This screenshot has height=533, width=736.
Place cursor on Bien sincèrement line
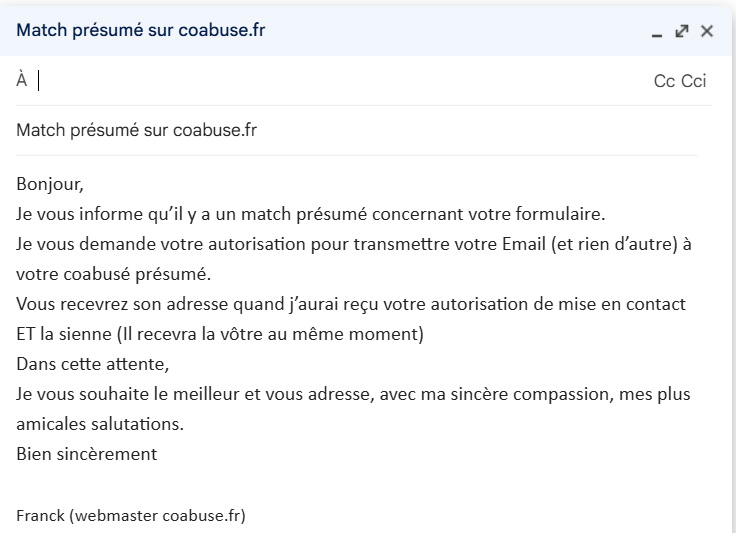pyautogui.click(x=87, y=454)
